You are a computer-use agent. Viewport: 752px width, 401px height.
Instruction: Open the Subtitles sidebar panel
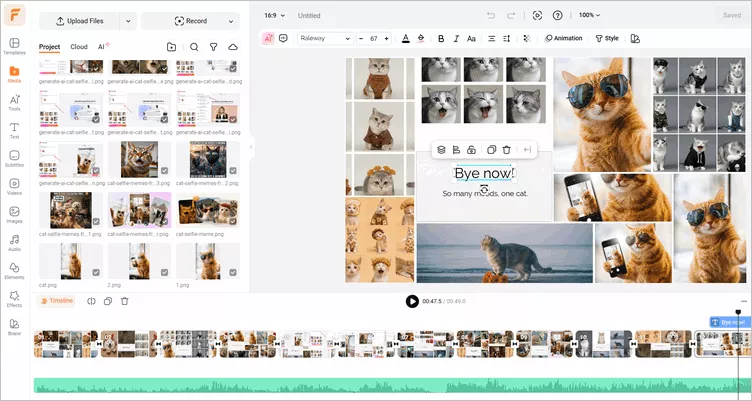[14, 159]
